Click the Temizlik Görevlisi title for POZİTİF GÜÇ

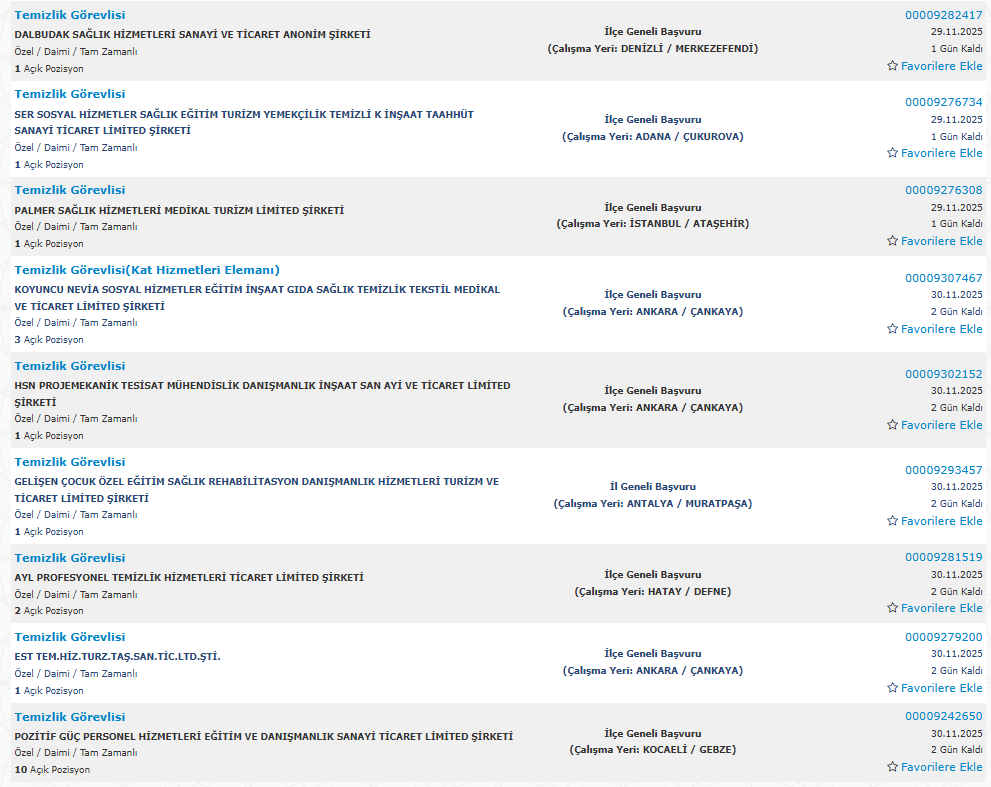[70, 717]
